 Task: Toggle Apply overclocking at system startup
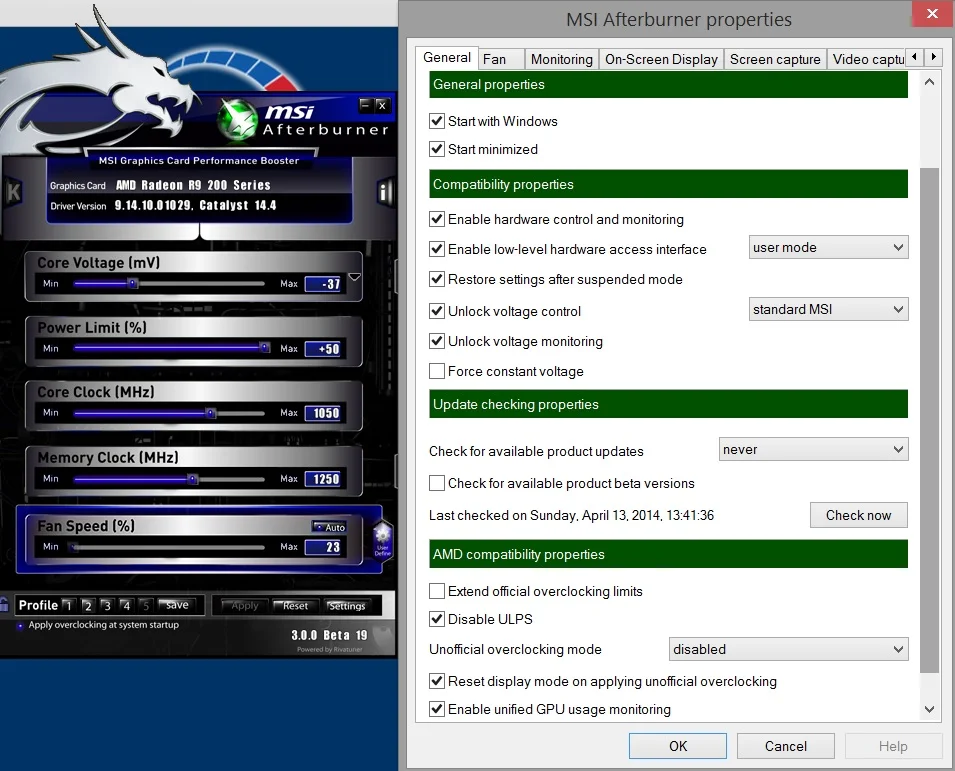pyautogui.click(x=20, y=625)
